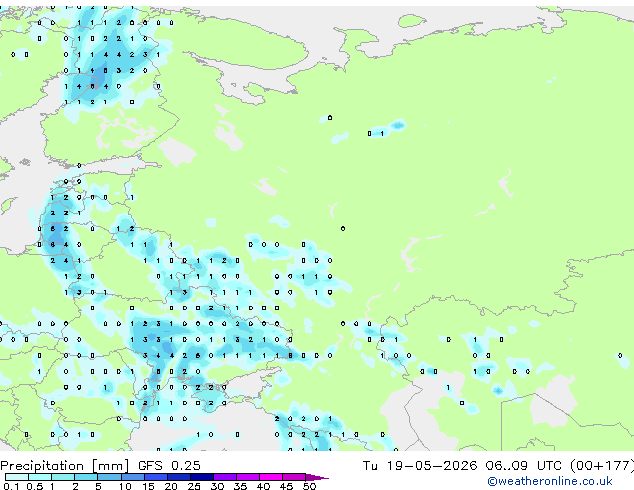Choose the 5–10 mm legend color swatch
634x490 pixels.
(x=109, y=477)
